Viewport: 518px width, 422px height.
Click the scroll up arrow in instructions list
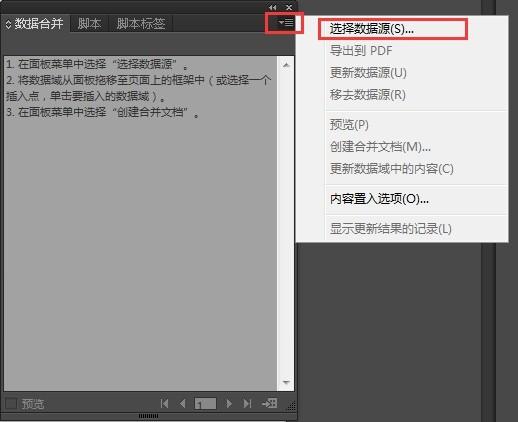click(x=286, y=65)
